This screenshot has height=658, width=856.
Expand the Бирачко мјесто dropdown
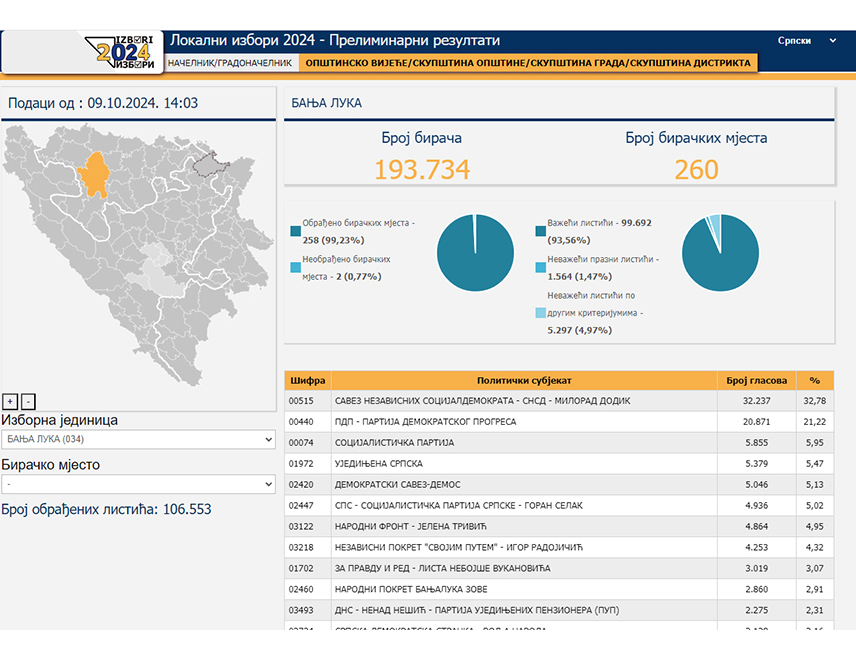[138, 484]
